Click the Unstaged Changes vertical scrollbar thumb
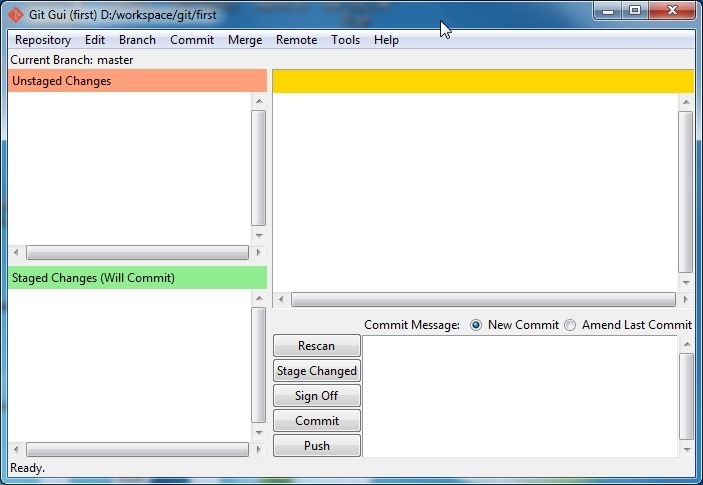703x485 pixels. click(x=259, y=168)
